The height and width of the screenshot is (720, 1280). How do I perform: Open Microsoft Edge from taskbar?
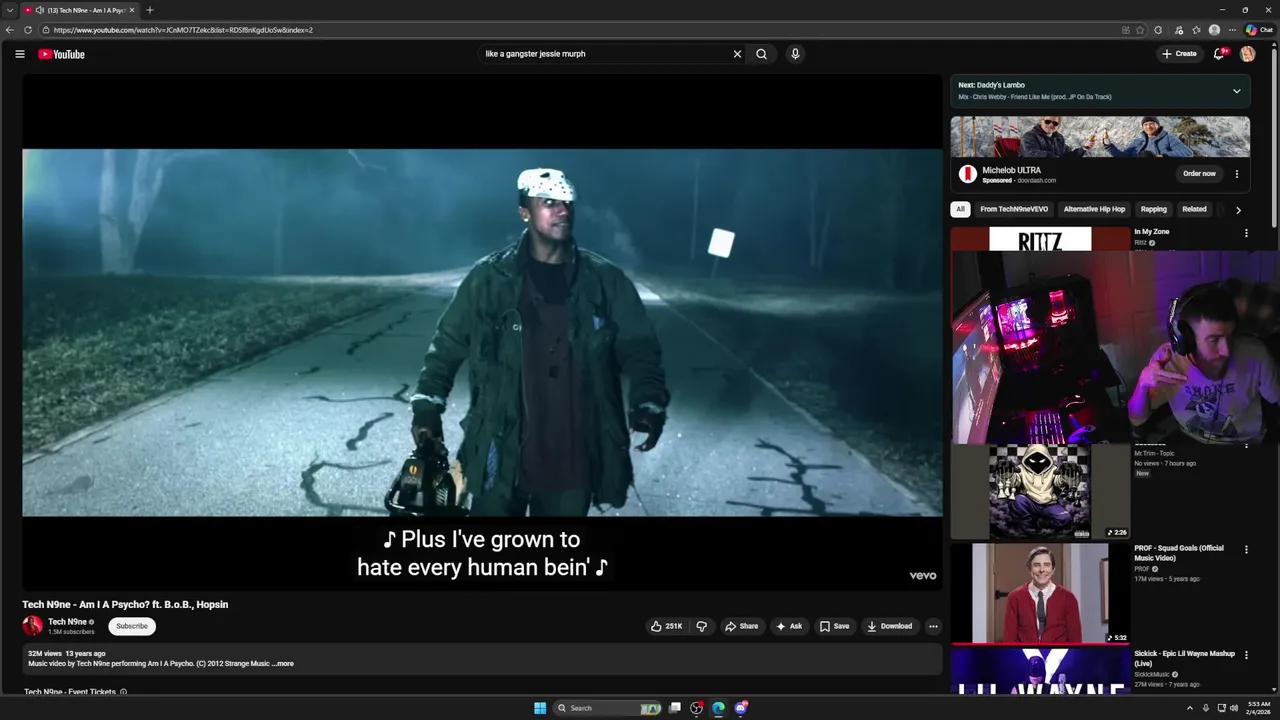click(x=718, y=708)
